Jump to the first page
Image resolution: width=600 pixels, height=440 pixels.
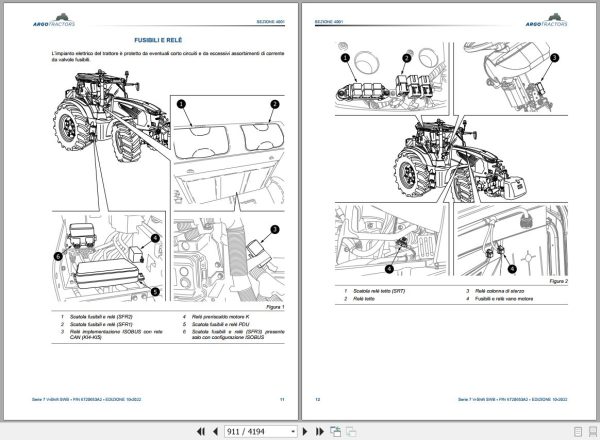point(201,432)
